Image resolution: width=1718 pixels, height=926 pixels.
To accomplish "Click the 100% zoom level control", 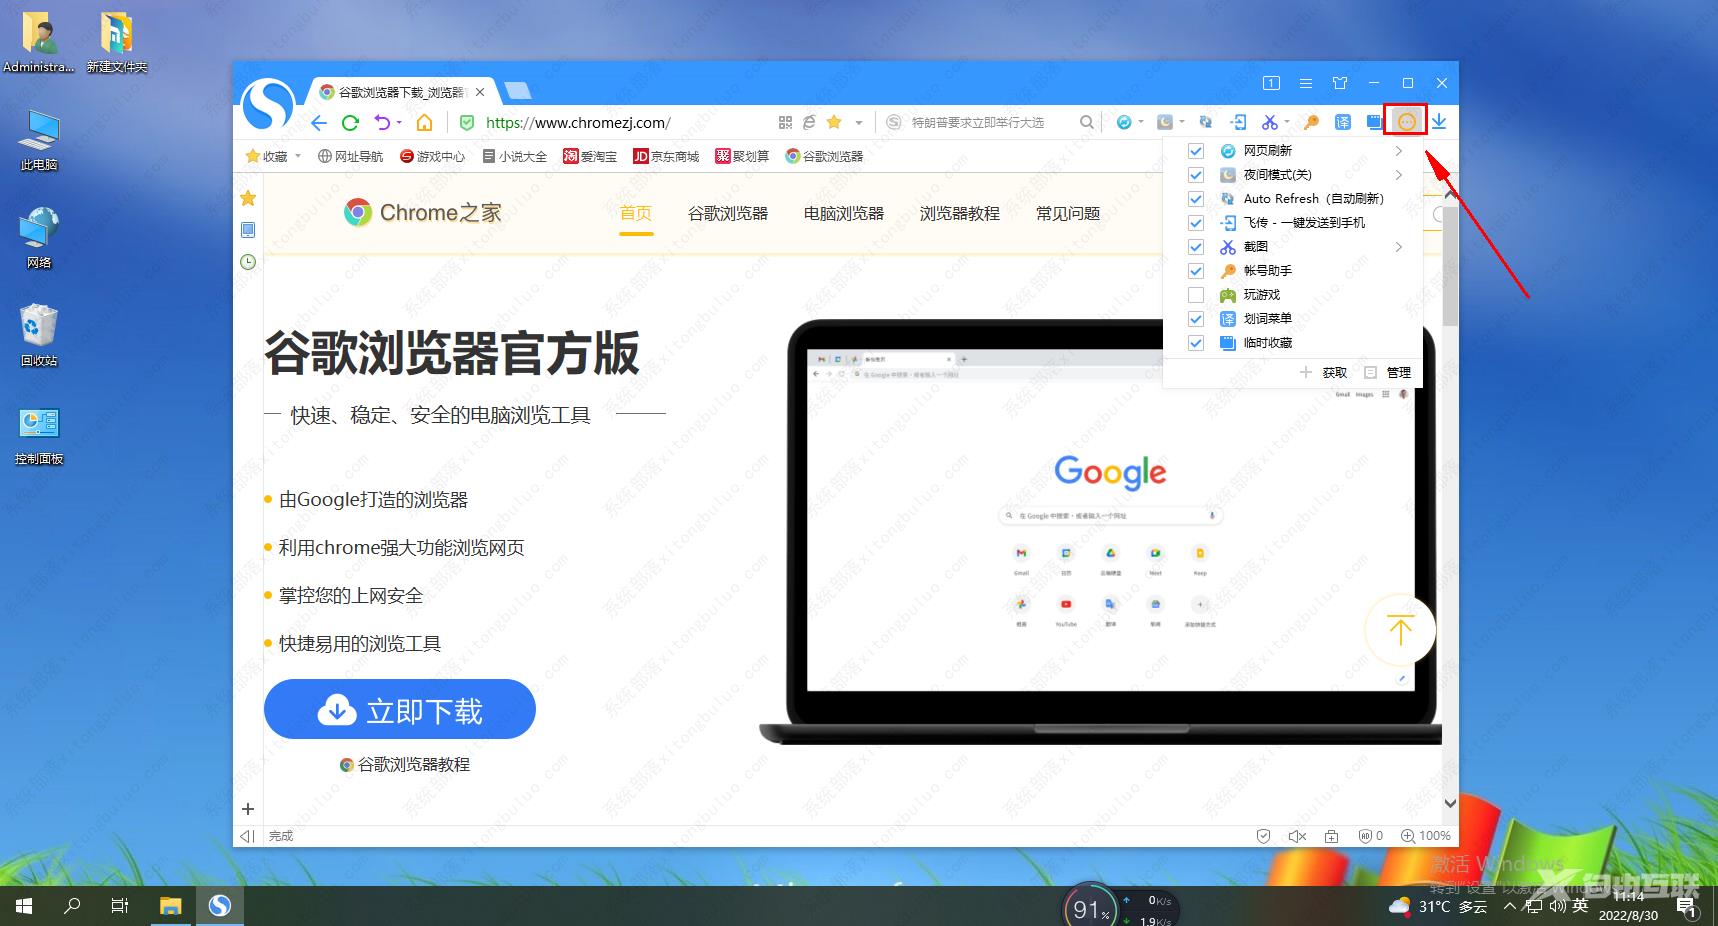I will click(1426, 836).
